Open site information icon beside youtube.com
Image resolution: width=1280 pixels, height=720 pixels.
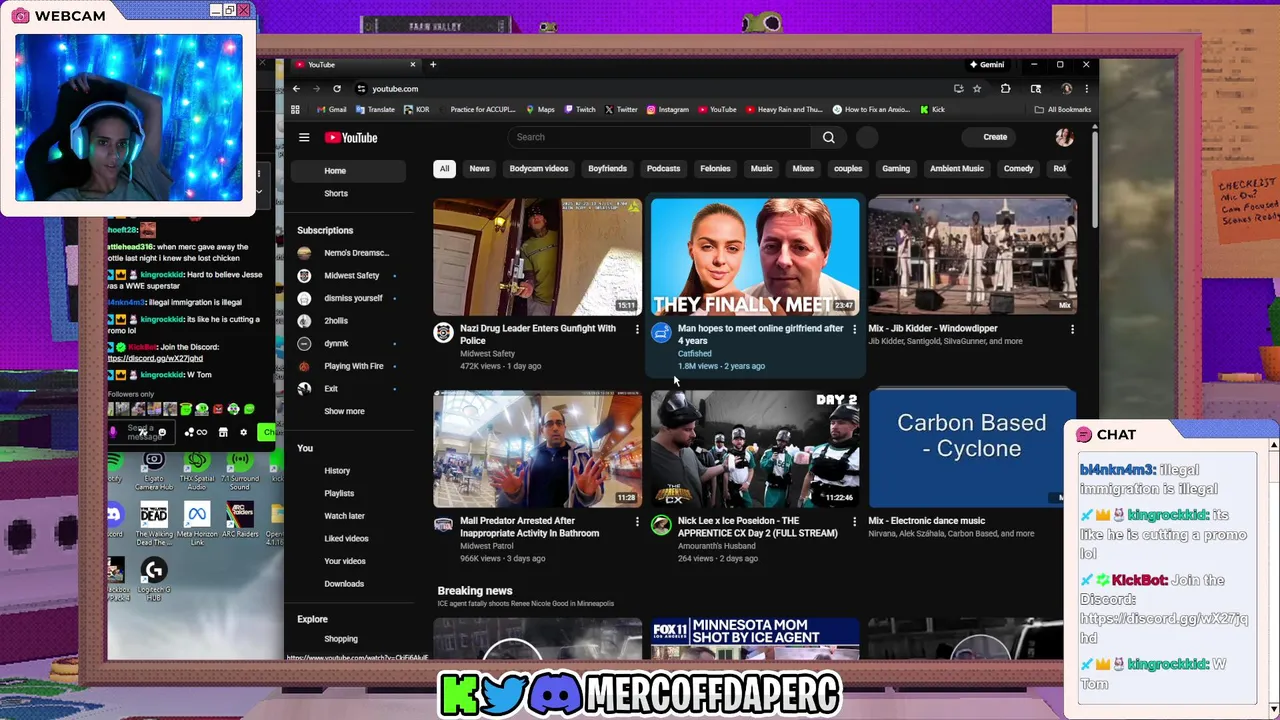pyautogui.click(x=361, y=89)
